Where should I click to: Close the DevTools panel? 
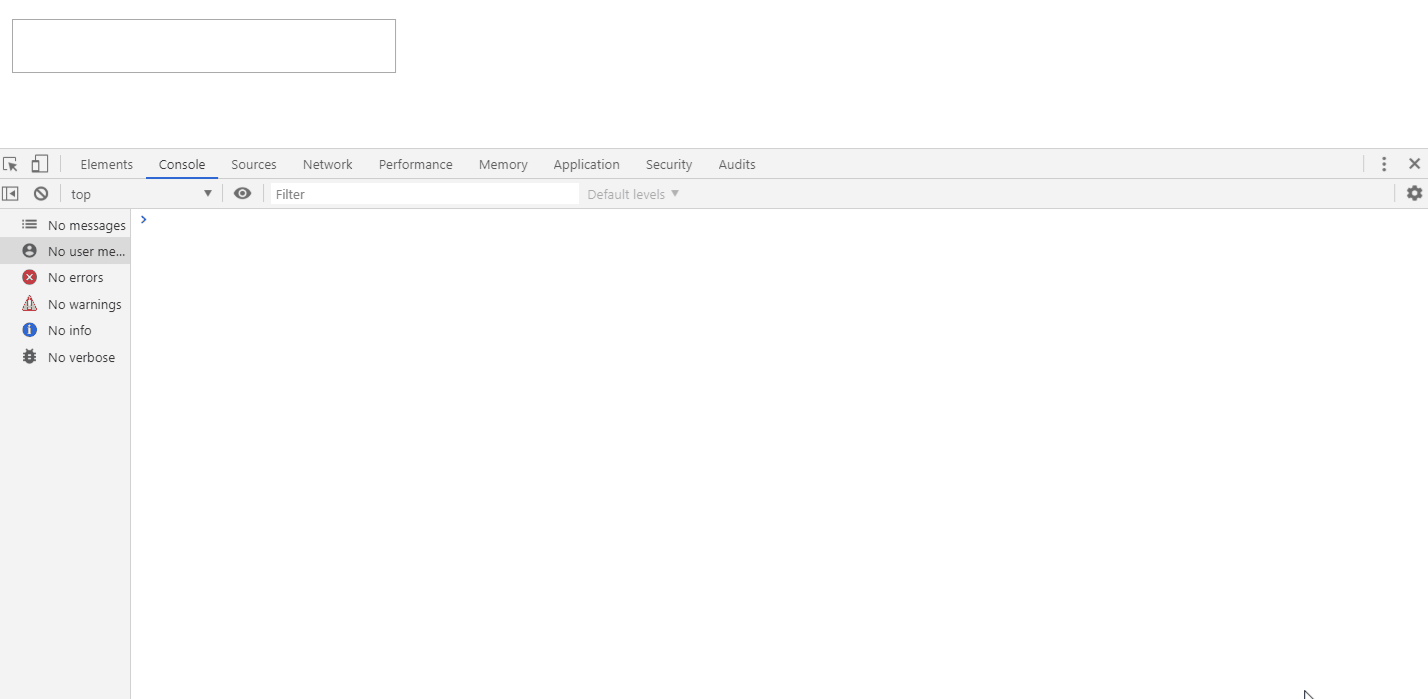point(1414,164)
